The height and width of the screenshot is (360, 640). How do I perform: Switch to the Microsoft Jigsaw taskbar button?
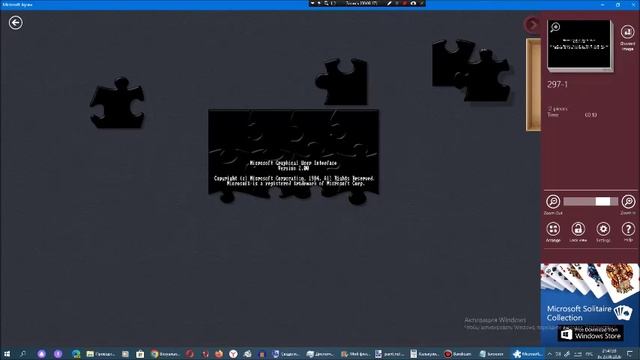point(528,354)
